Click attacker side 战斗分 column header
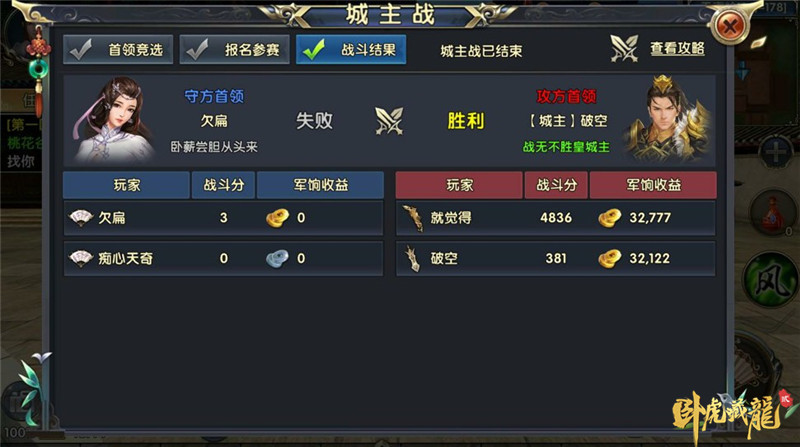The image size is (800, 447). tap(556, 185)
